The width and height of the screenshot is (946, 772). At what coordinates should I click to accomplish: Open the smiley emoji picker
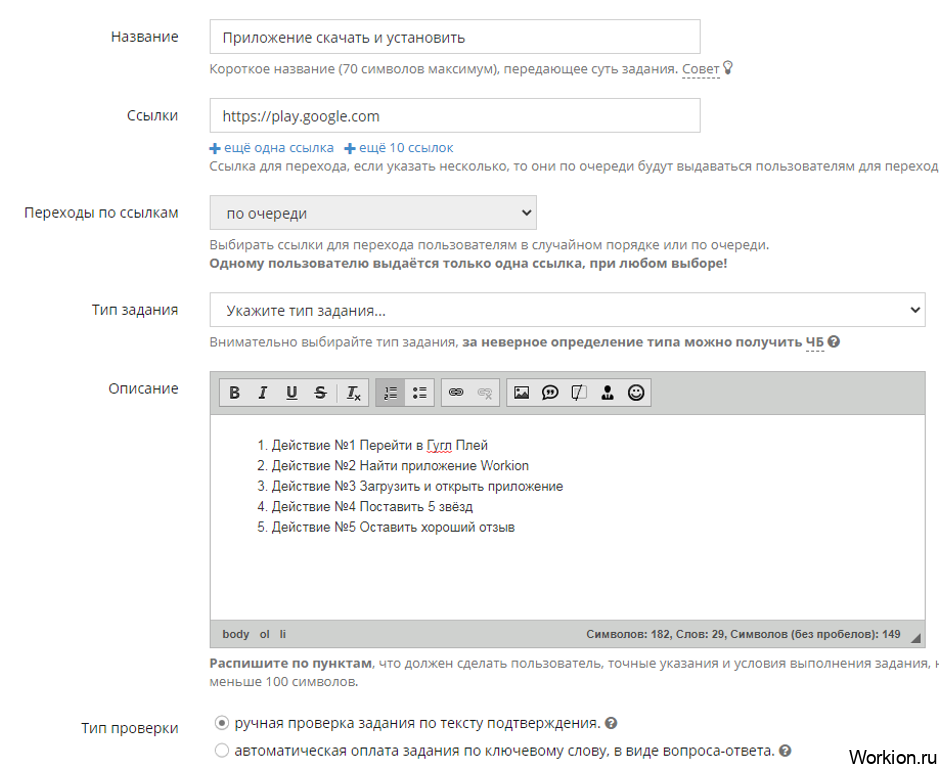[636, 393]
